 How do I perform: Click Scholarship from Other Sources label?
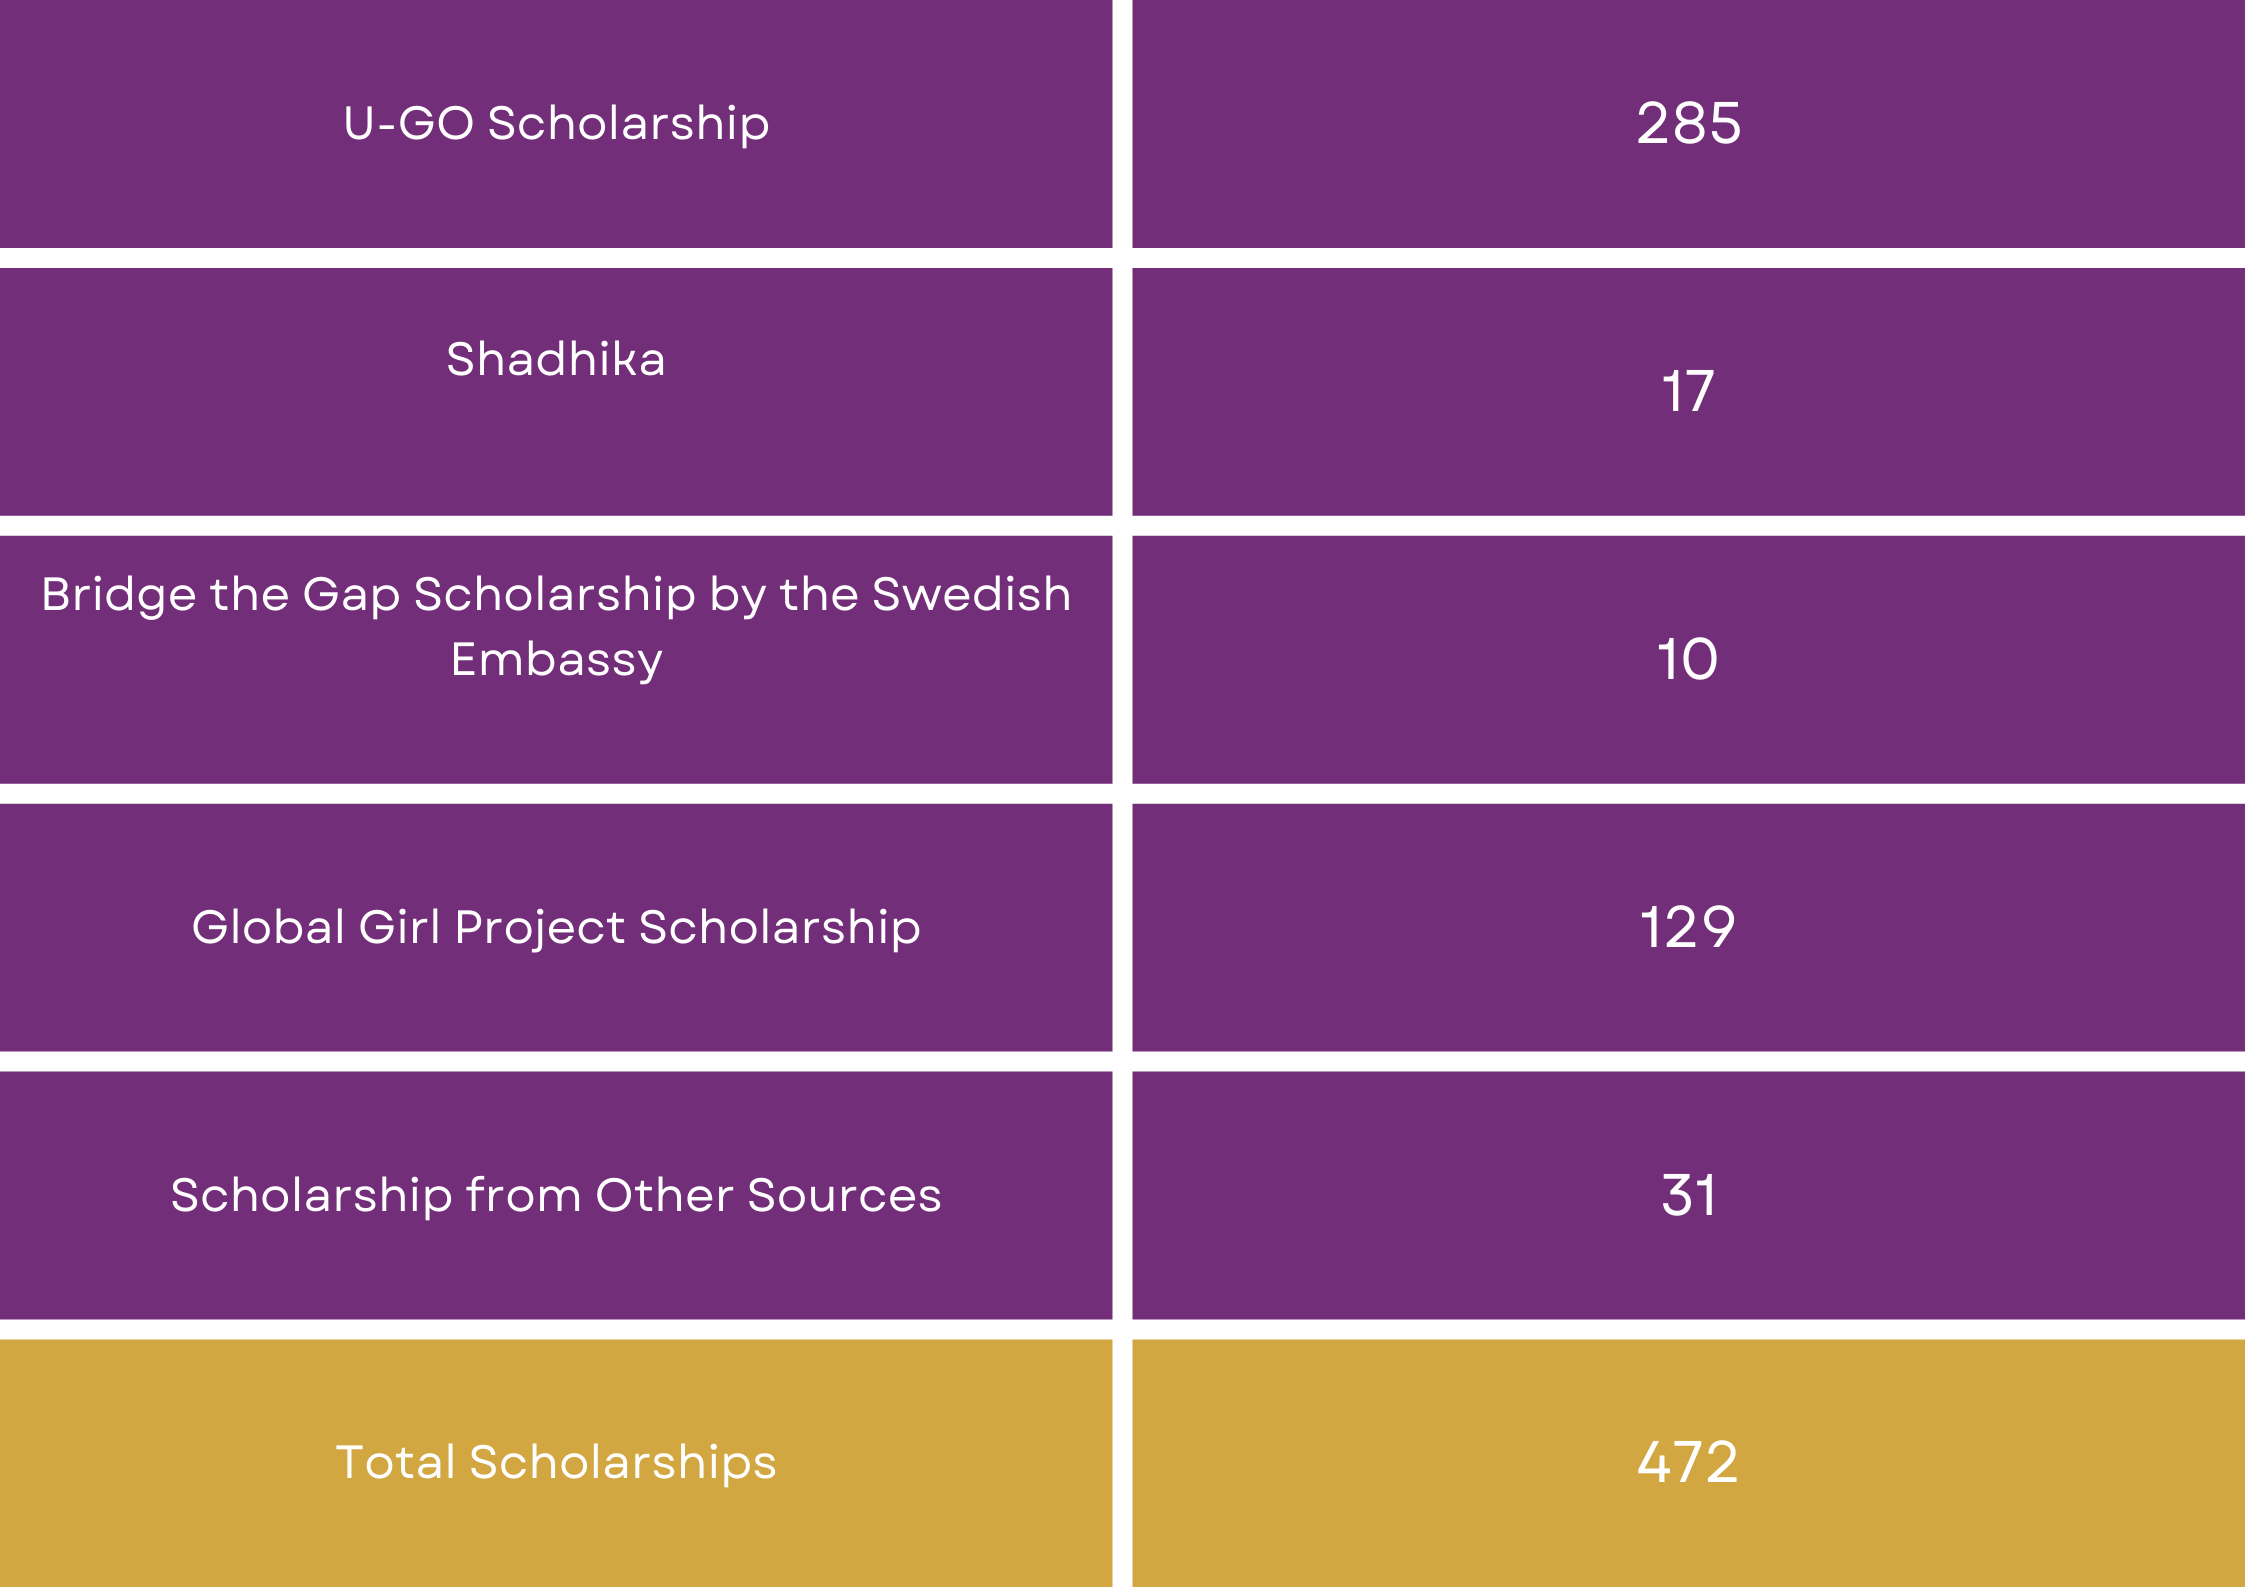click(556, 1195)
